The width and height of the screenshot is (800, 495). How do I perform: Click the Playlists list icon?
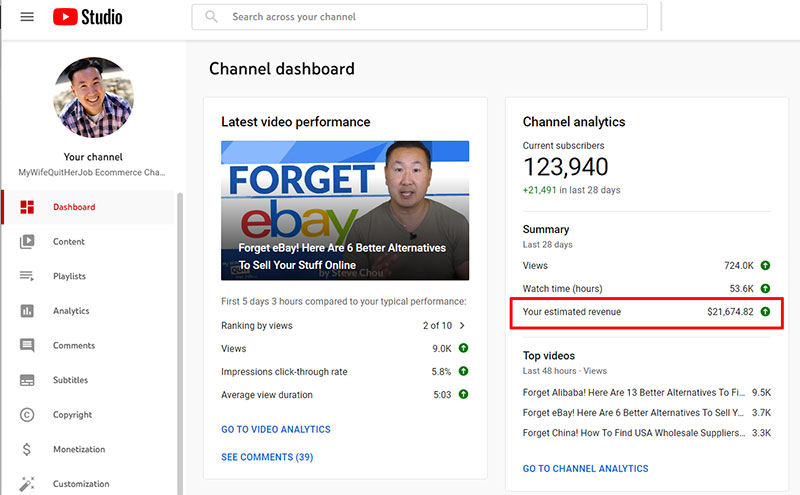point(27,276)
